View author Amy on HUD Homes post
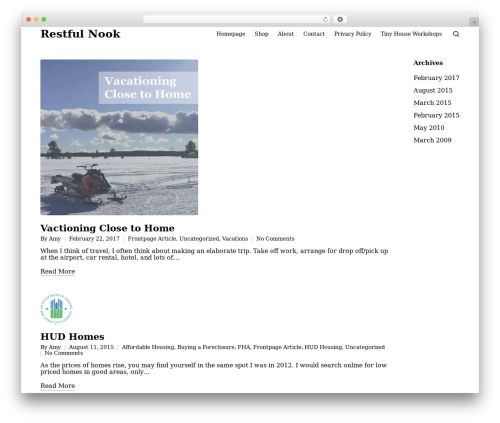Image resolution: width=500 pixels, height=423 pixels. pyautogui.click(x=55, y=347)
